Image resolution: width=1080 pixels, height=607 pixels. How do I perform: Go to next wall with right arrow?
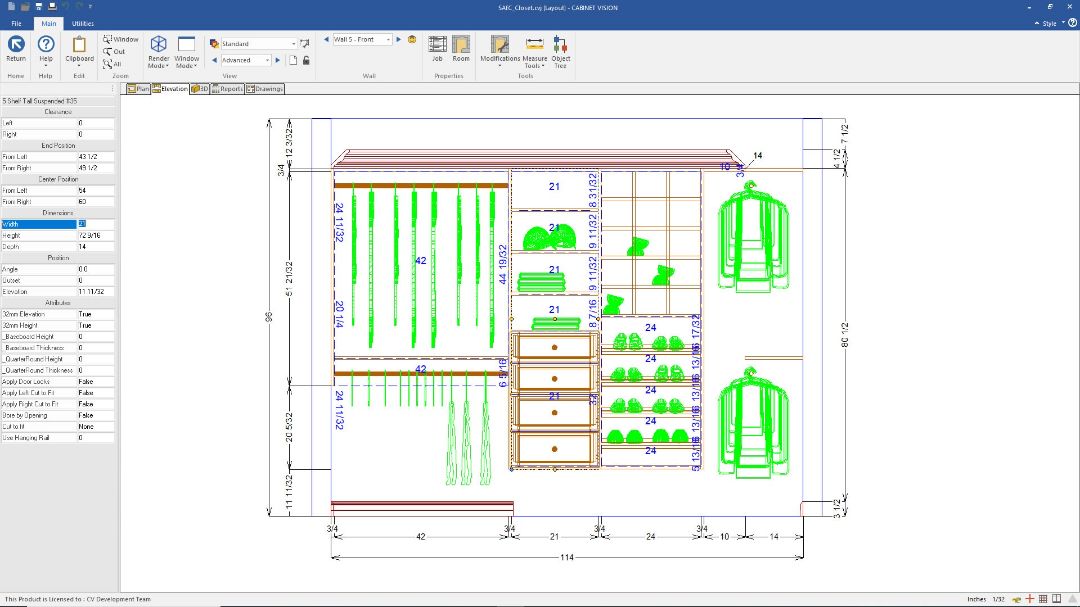coord(398,40)
